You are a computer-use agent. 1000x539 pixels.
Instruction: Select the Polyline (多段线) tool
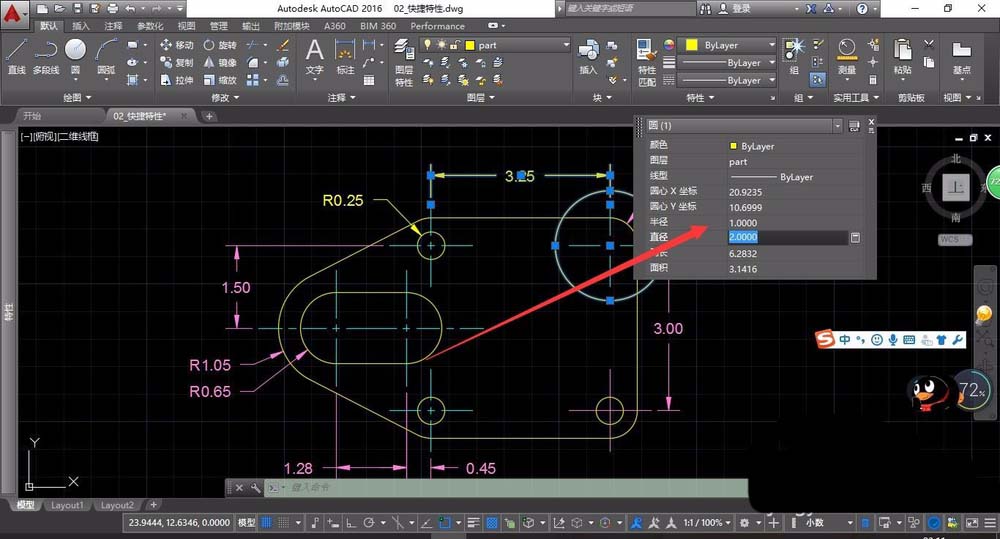(45, 57)
